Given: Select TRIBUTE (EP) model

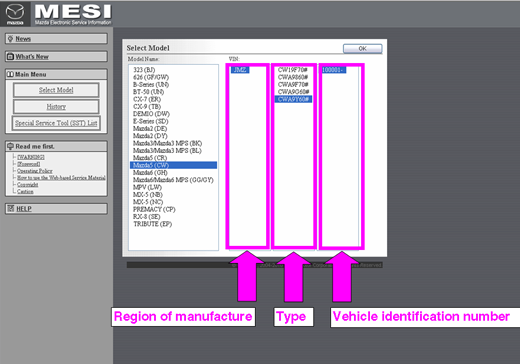Looking at the screenshot, I should coord(153,224).
